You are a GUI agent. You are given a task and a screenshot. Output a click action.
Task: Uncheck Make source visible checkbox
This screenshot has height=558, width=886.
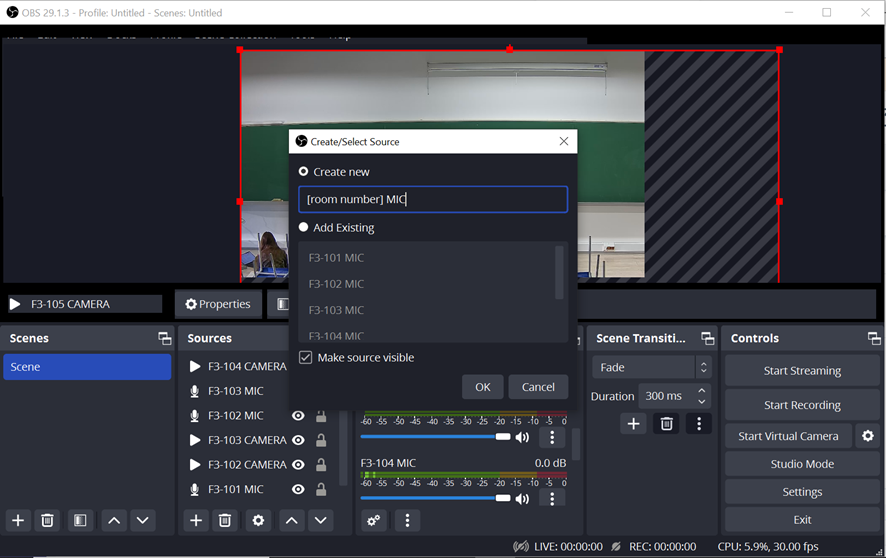306,358
